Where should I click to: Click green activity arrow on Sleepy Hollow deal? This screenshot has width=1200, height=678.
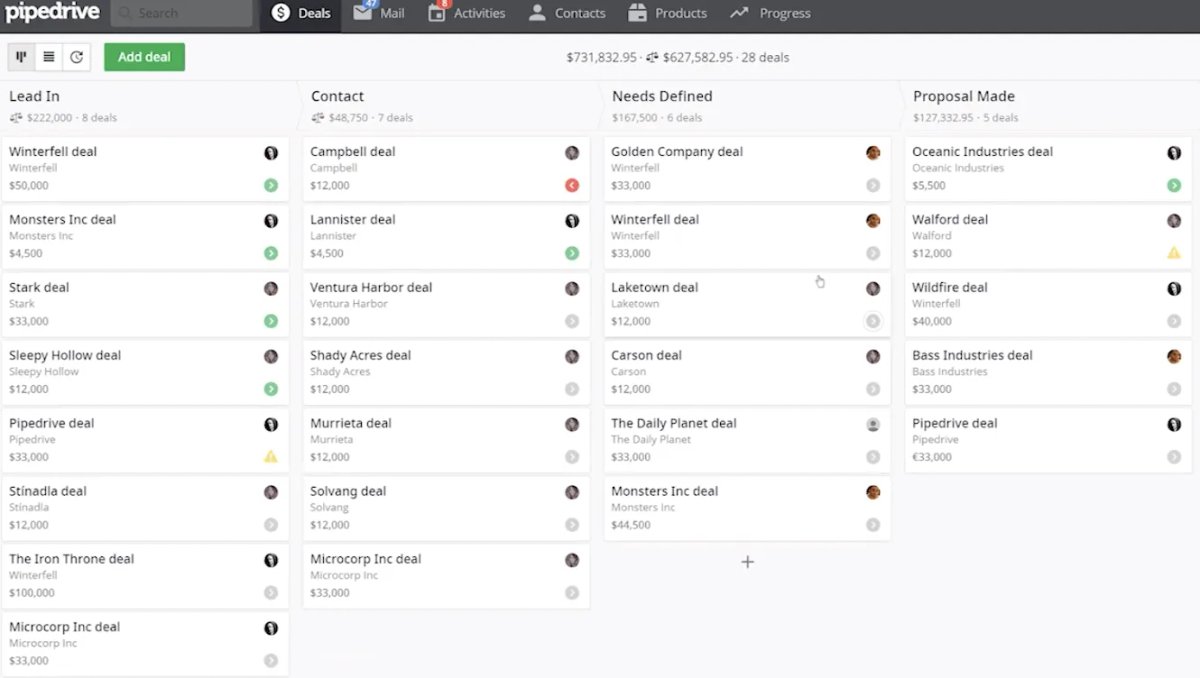point(271,389)
